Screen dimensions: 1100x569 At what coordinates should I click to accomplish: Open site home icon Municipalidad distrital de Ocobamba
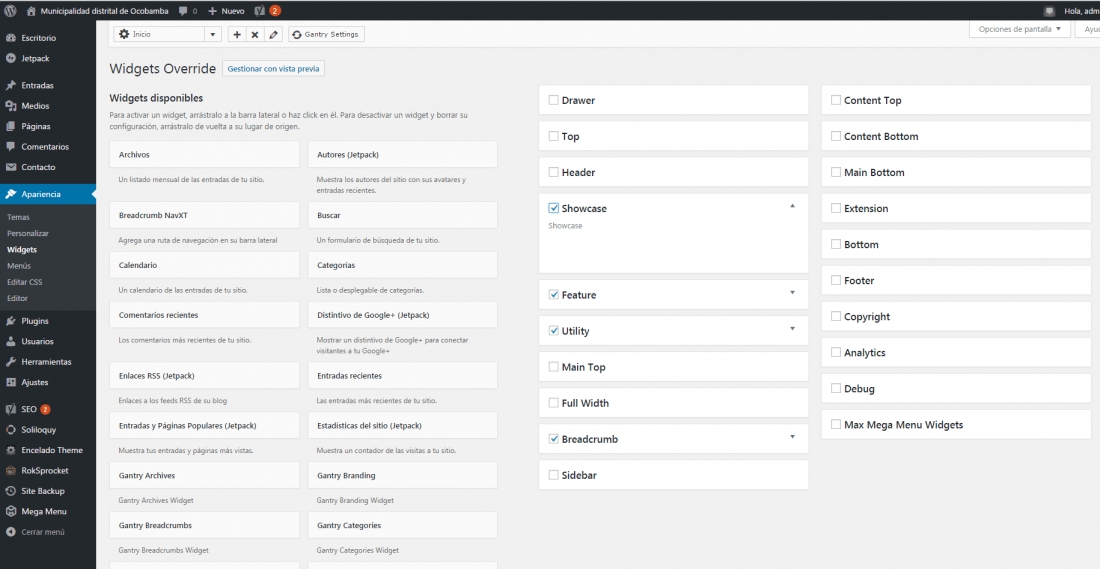point(31,11)
